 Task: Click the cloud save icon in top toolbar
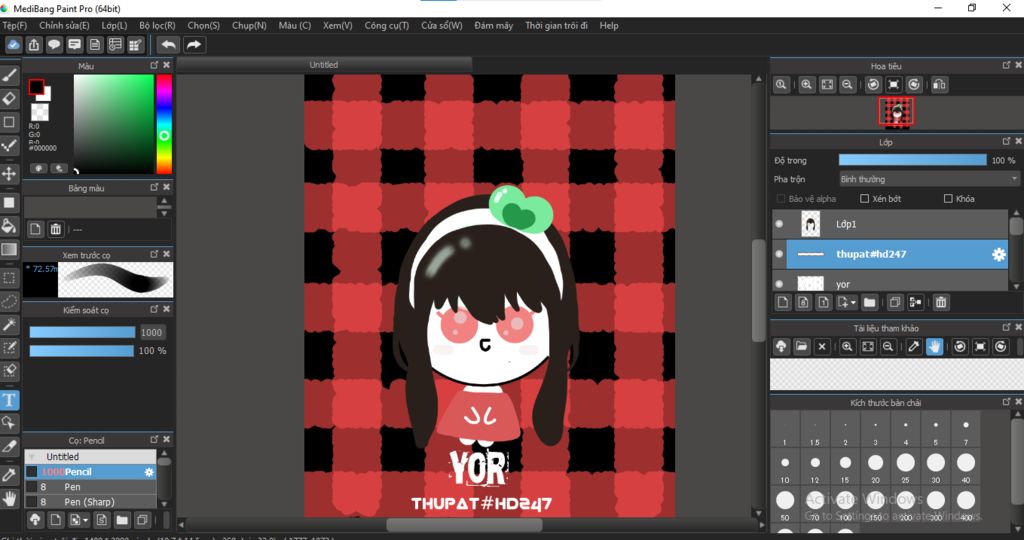(14, 44)
